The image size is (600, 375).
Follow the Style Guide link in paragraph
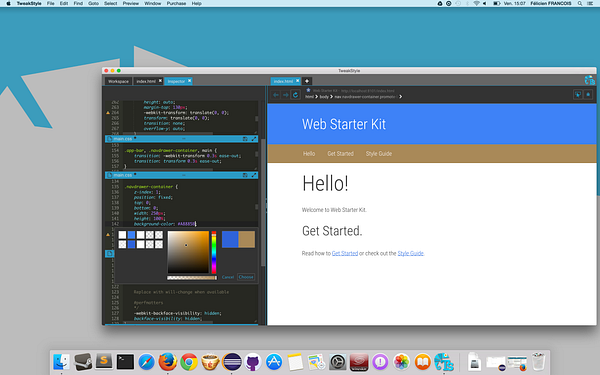(411, 253)
